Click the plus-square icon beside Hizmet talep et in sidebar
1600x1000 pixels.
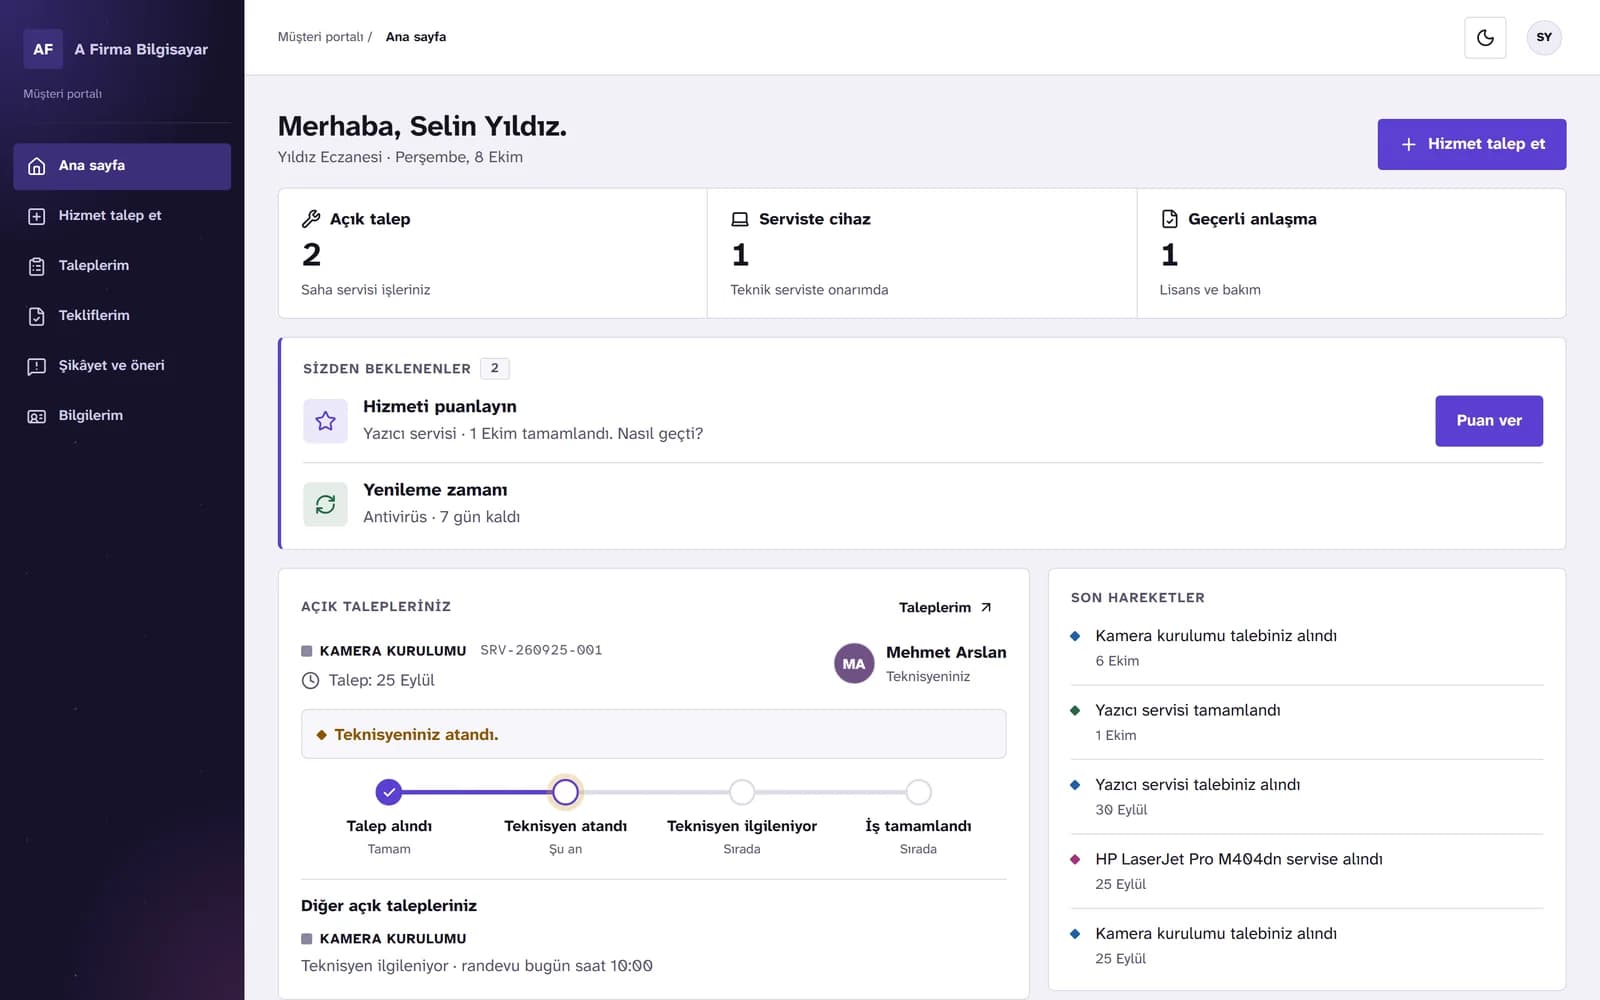click(x=37, y=216)
